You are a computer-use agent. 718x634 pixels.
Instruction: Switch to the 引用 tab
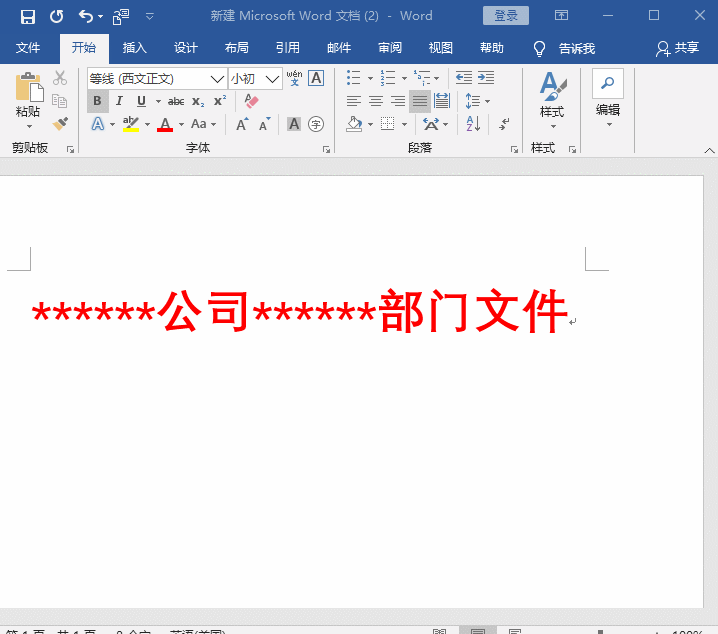click(288, 48)
